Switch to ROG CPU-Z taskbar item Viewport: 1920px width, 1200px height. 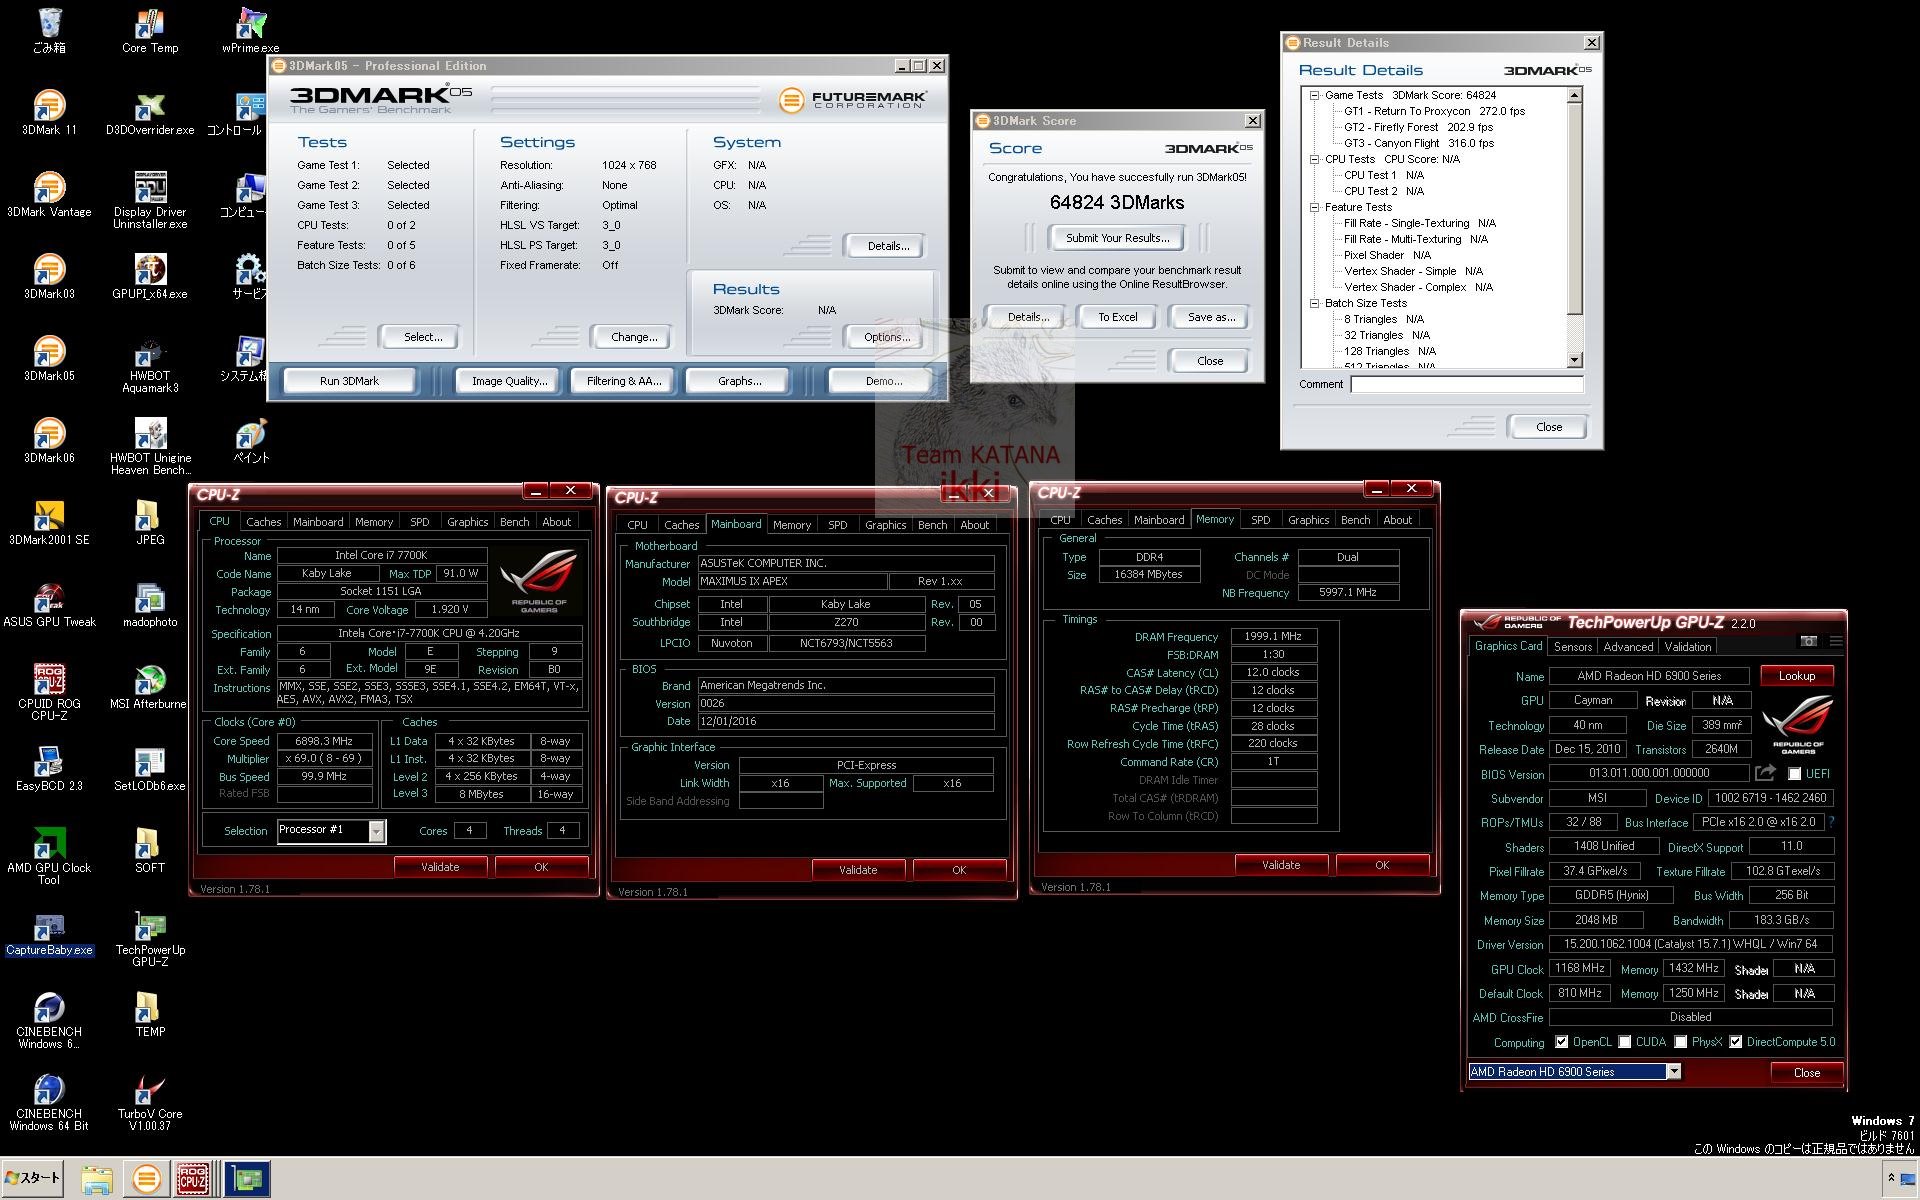point(193,1179)
